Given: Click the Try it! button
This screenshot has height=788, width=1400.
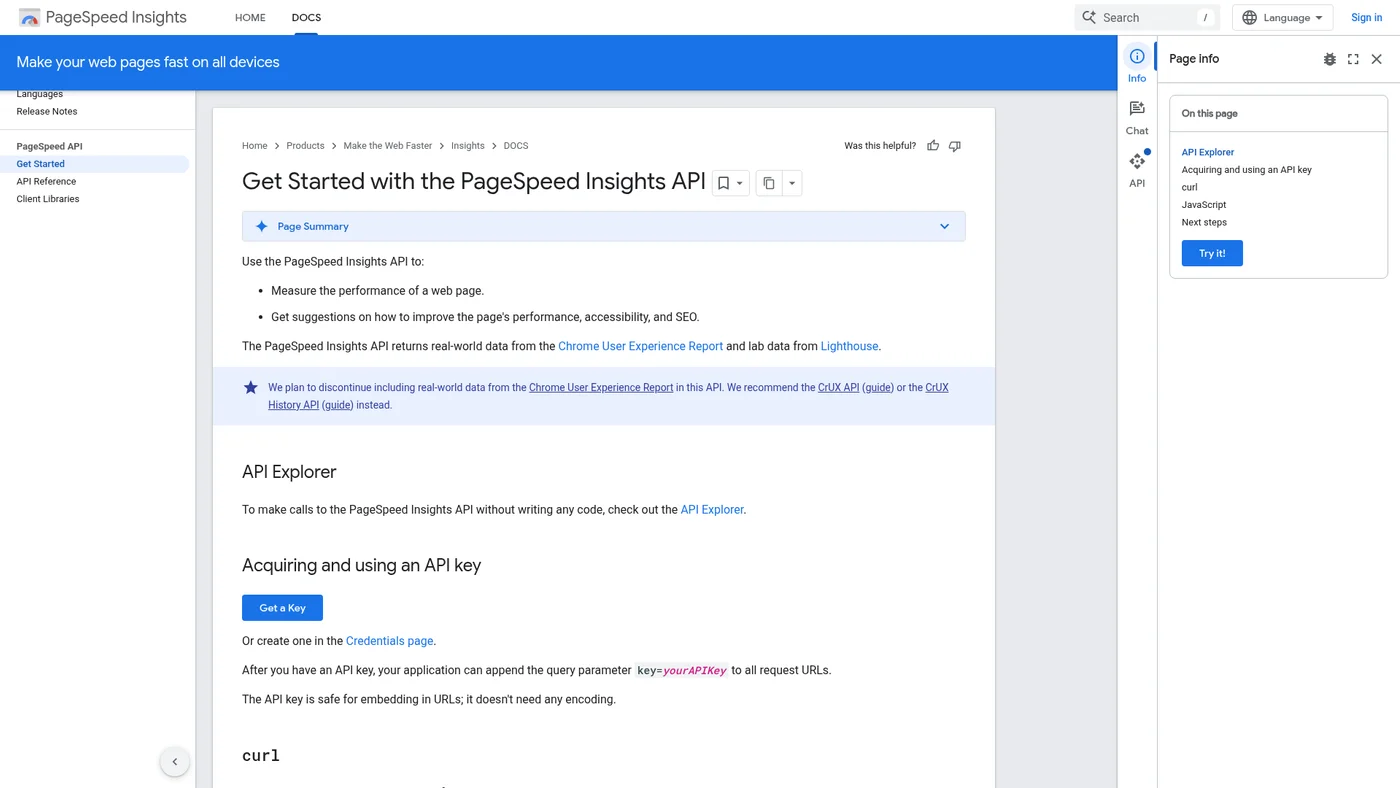Looking at the screenshot, I should (1212, 253).
